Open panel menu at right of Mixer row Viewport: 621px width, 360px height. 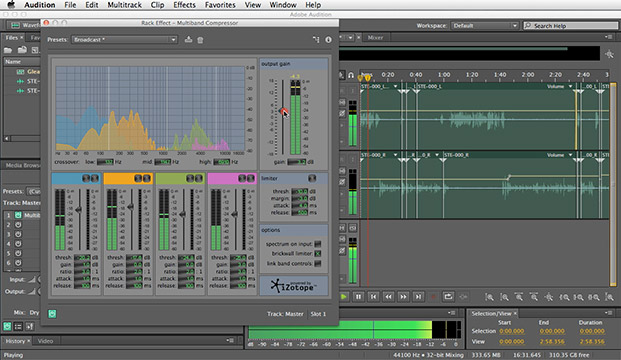click(x=608, y=37)
